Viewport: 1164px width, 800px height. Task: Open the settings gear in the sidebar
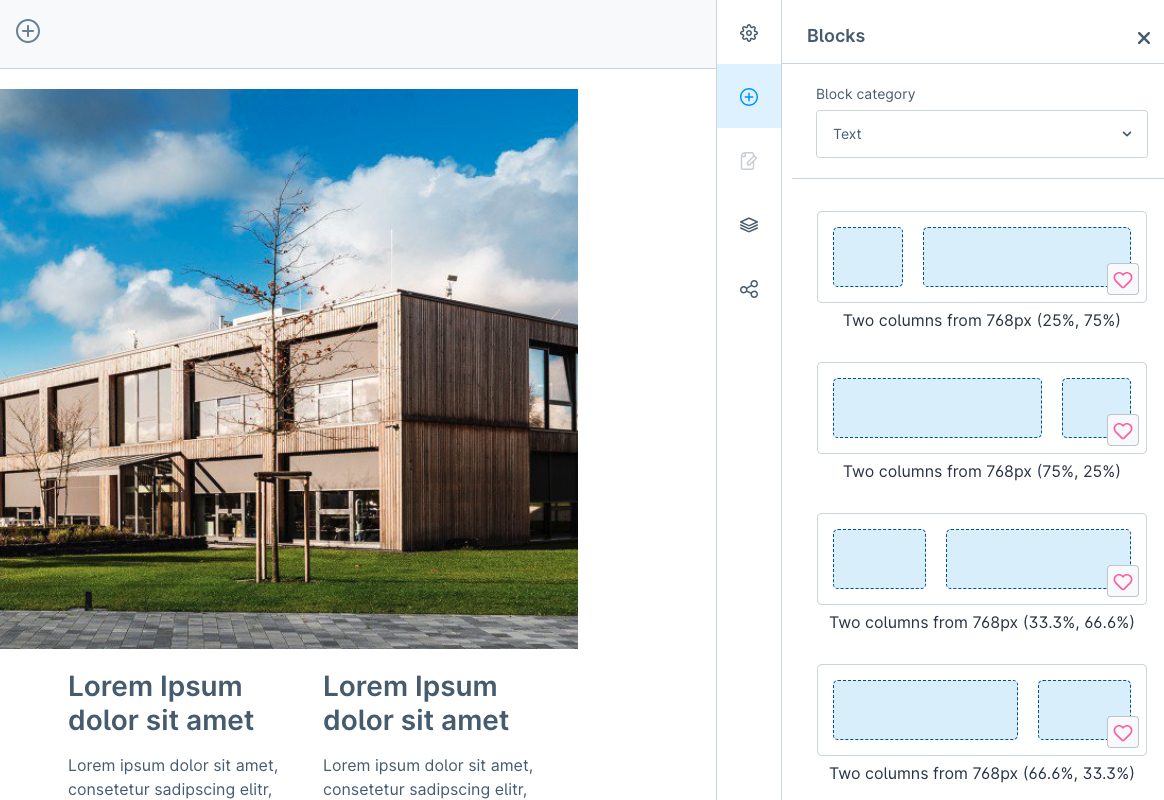749,33
